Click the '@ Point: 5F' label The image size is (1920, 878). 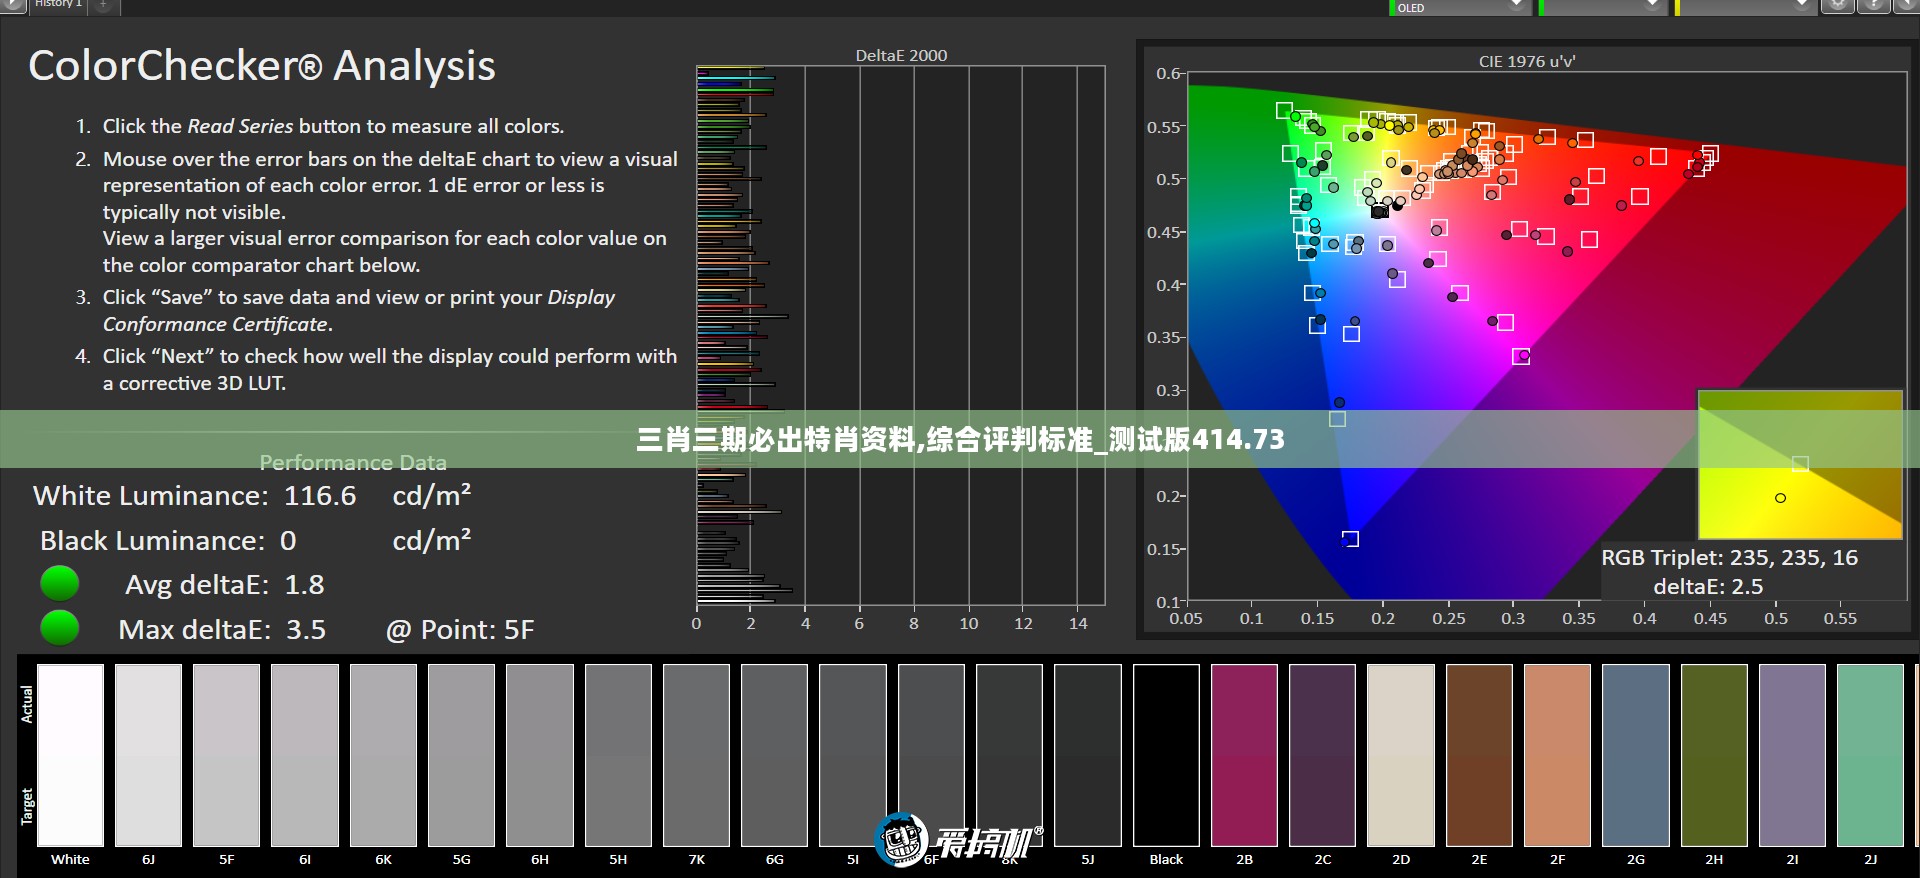coord(460,630)
